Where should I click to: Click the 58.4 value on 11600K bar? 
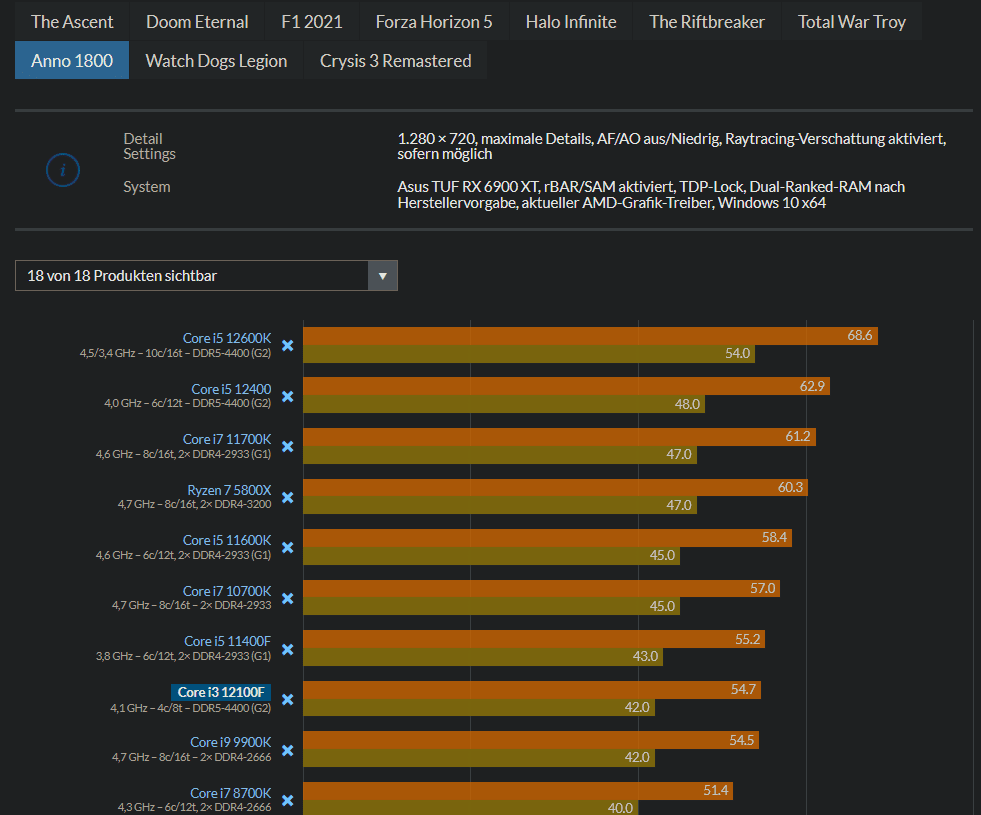coord(774,537)
